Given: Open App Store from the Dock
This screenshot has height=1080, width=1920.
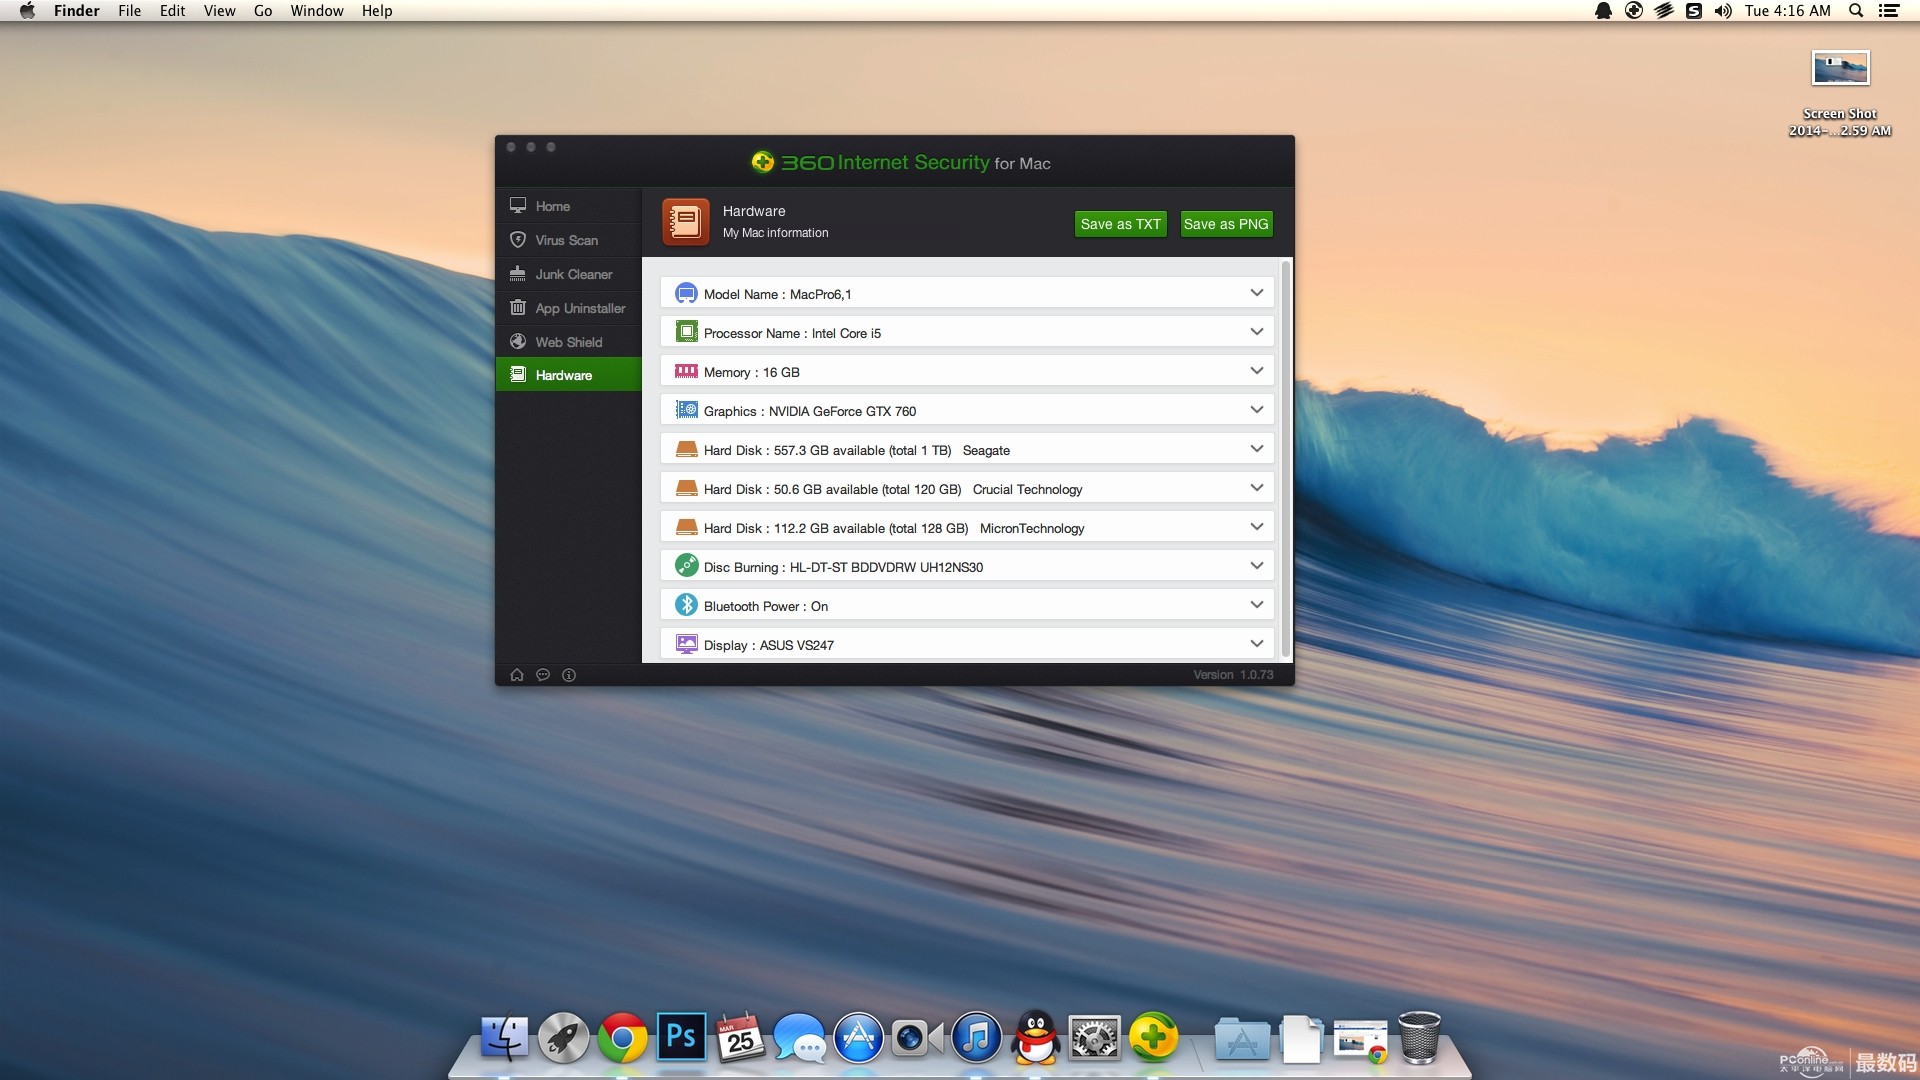Looking at the screenshot, I should click(x=858, y=1038).
